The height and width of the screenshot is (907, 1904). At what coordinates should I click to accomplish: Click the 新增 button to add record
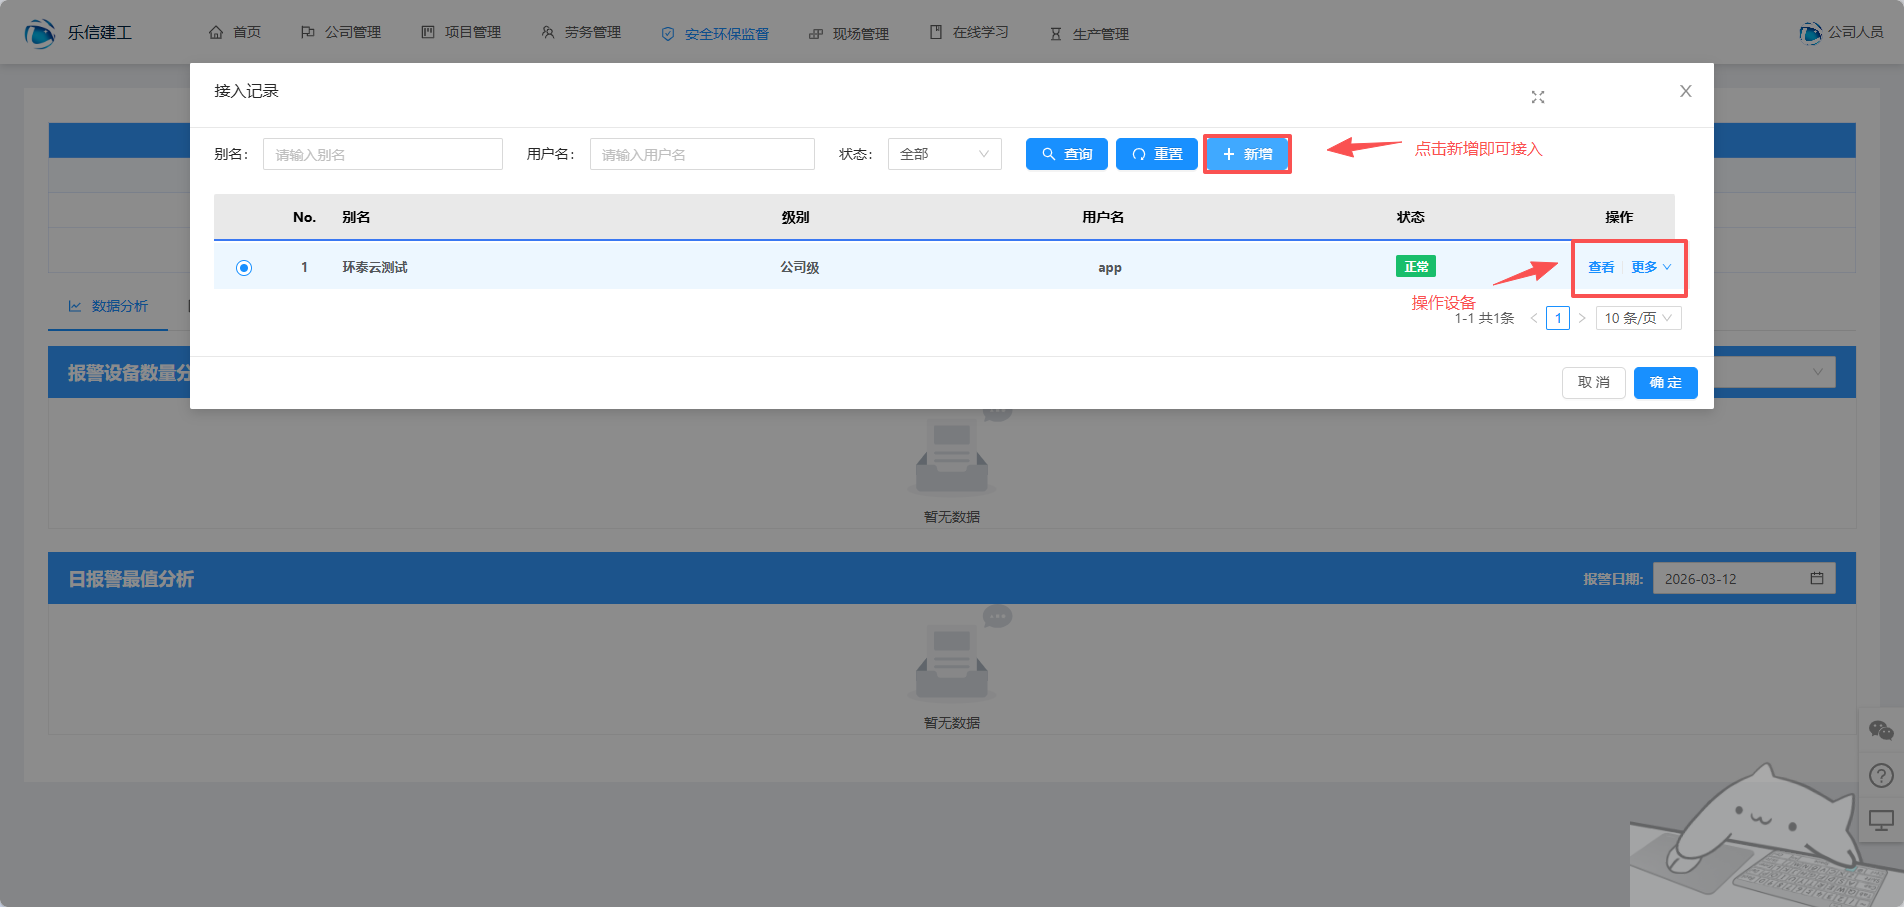pyautogui.click(x=1247, y=154)
